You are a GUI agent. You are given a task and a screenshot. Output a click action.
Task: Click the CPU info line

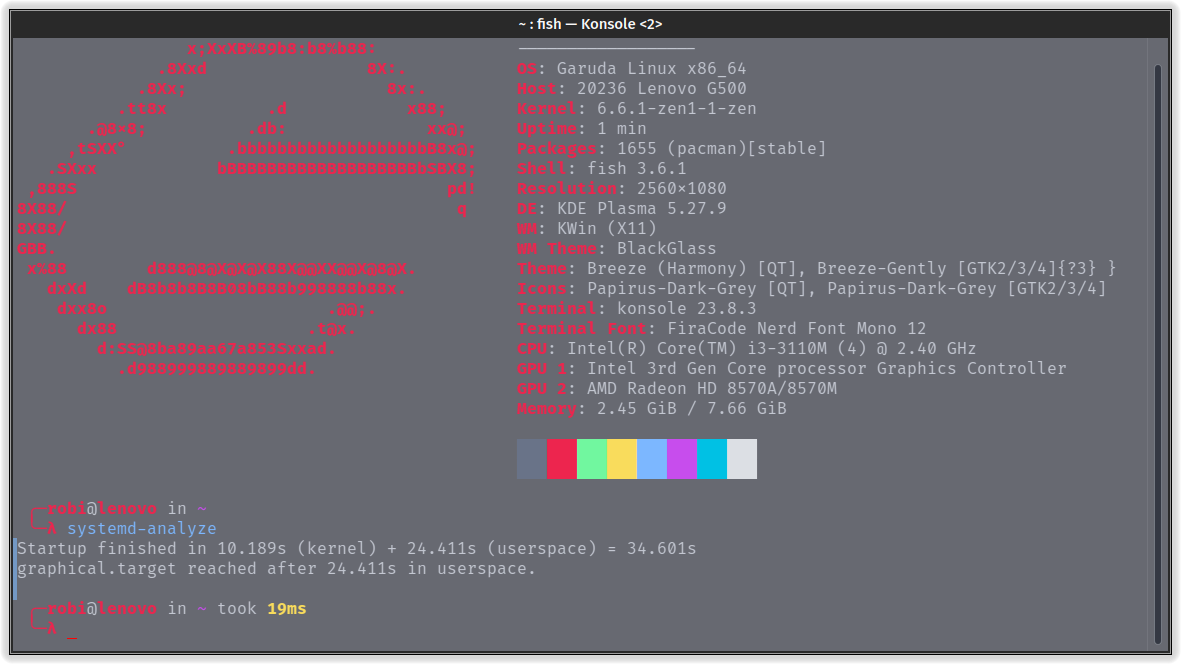746,349
